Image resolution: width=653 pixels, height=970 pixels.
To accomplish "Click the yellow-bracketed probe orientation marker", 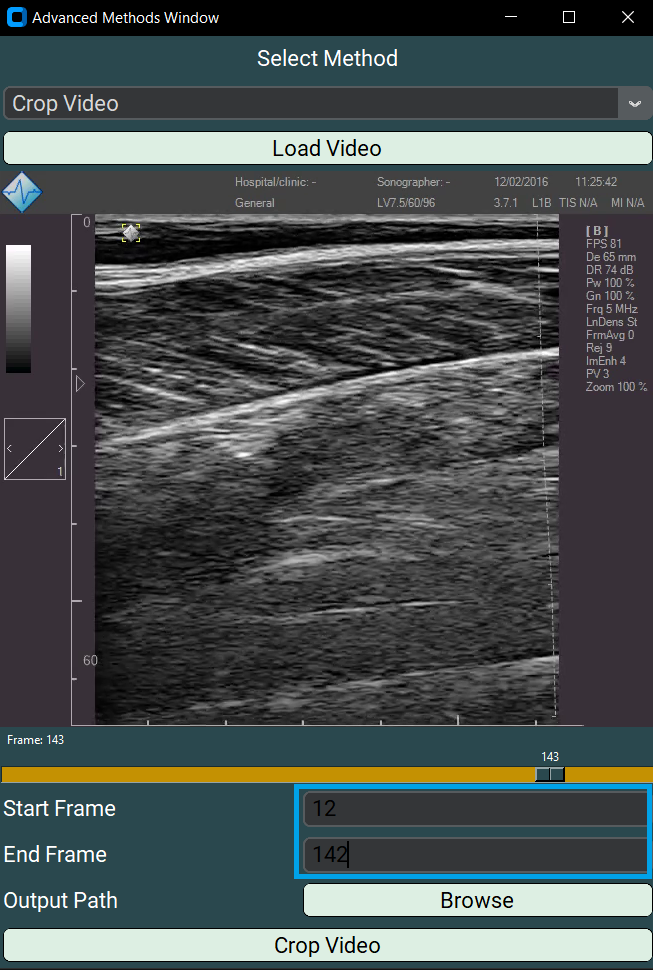I will coord(131,233).
